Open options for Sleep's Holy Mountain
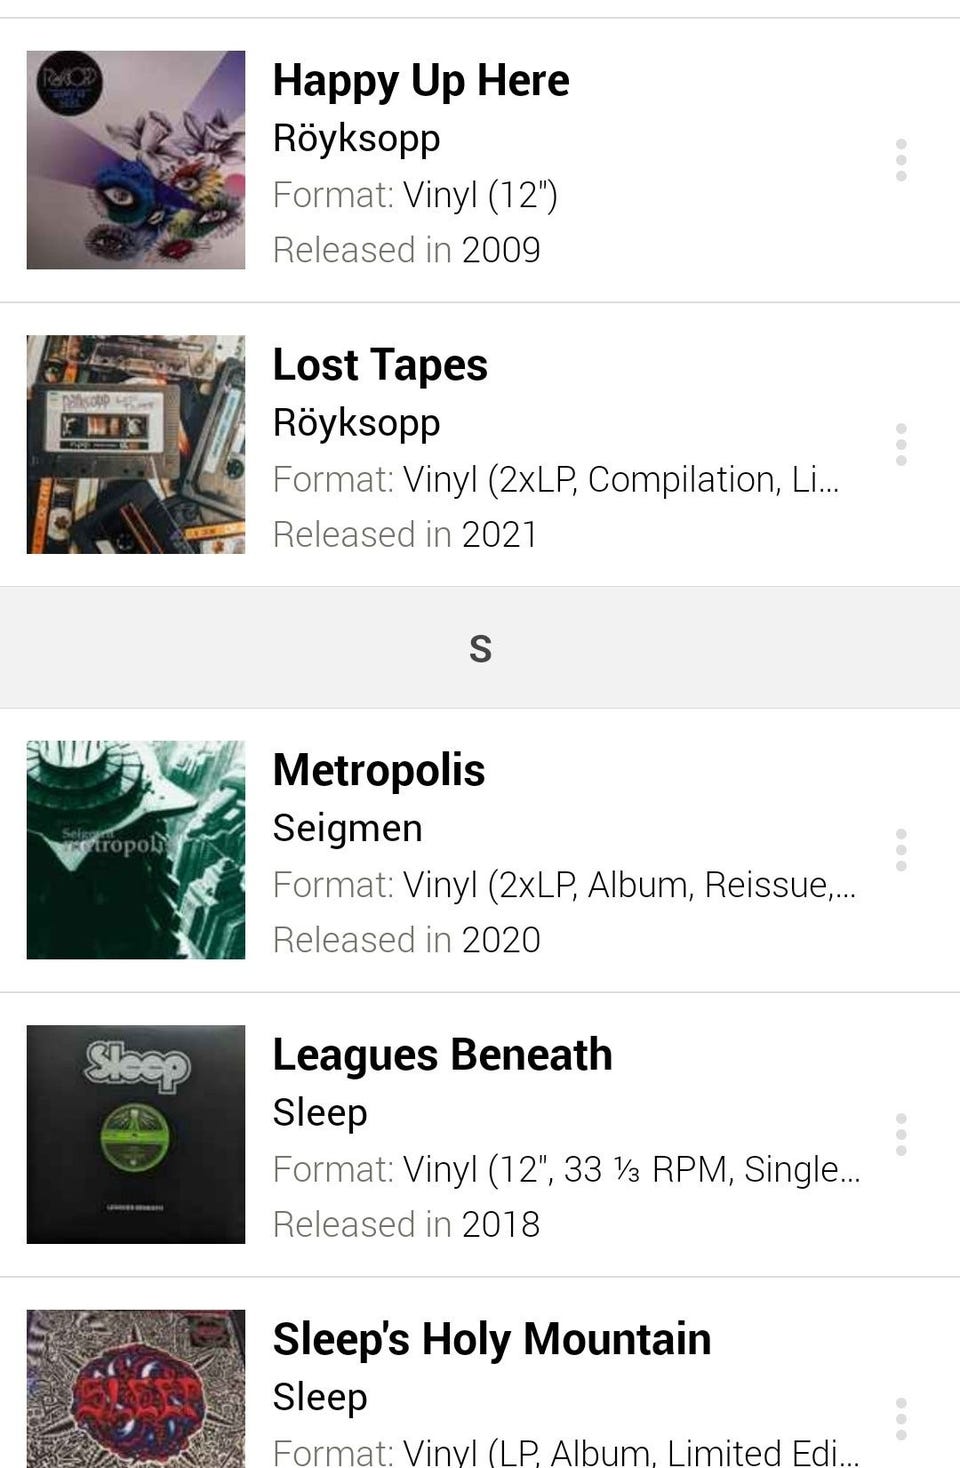The height and width of the screenshot is (1468, 960). (x=901, y=1418)
